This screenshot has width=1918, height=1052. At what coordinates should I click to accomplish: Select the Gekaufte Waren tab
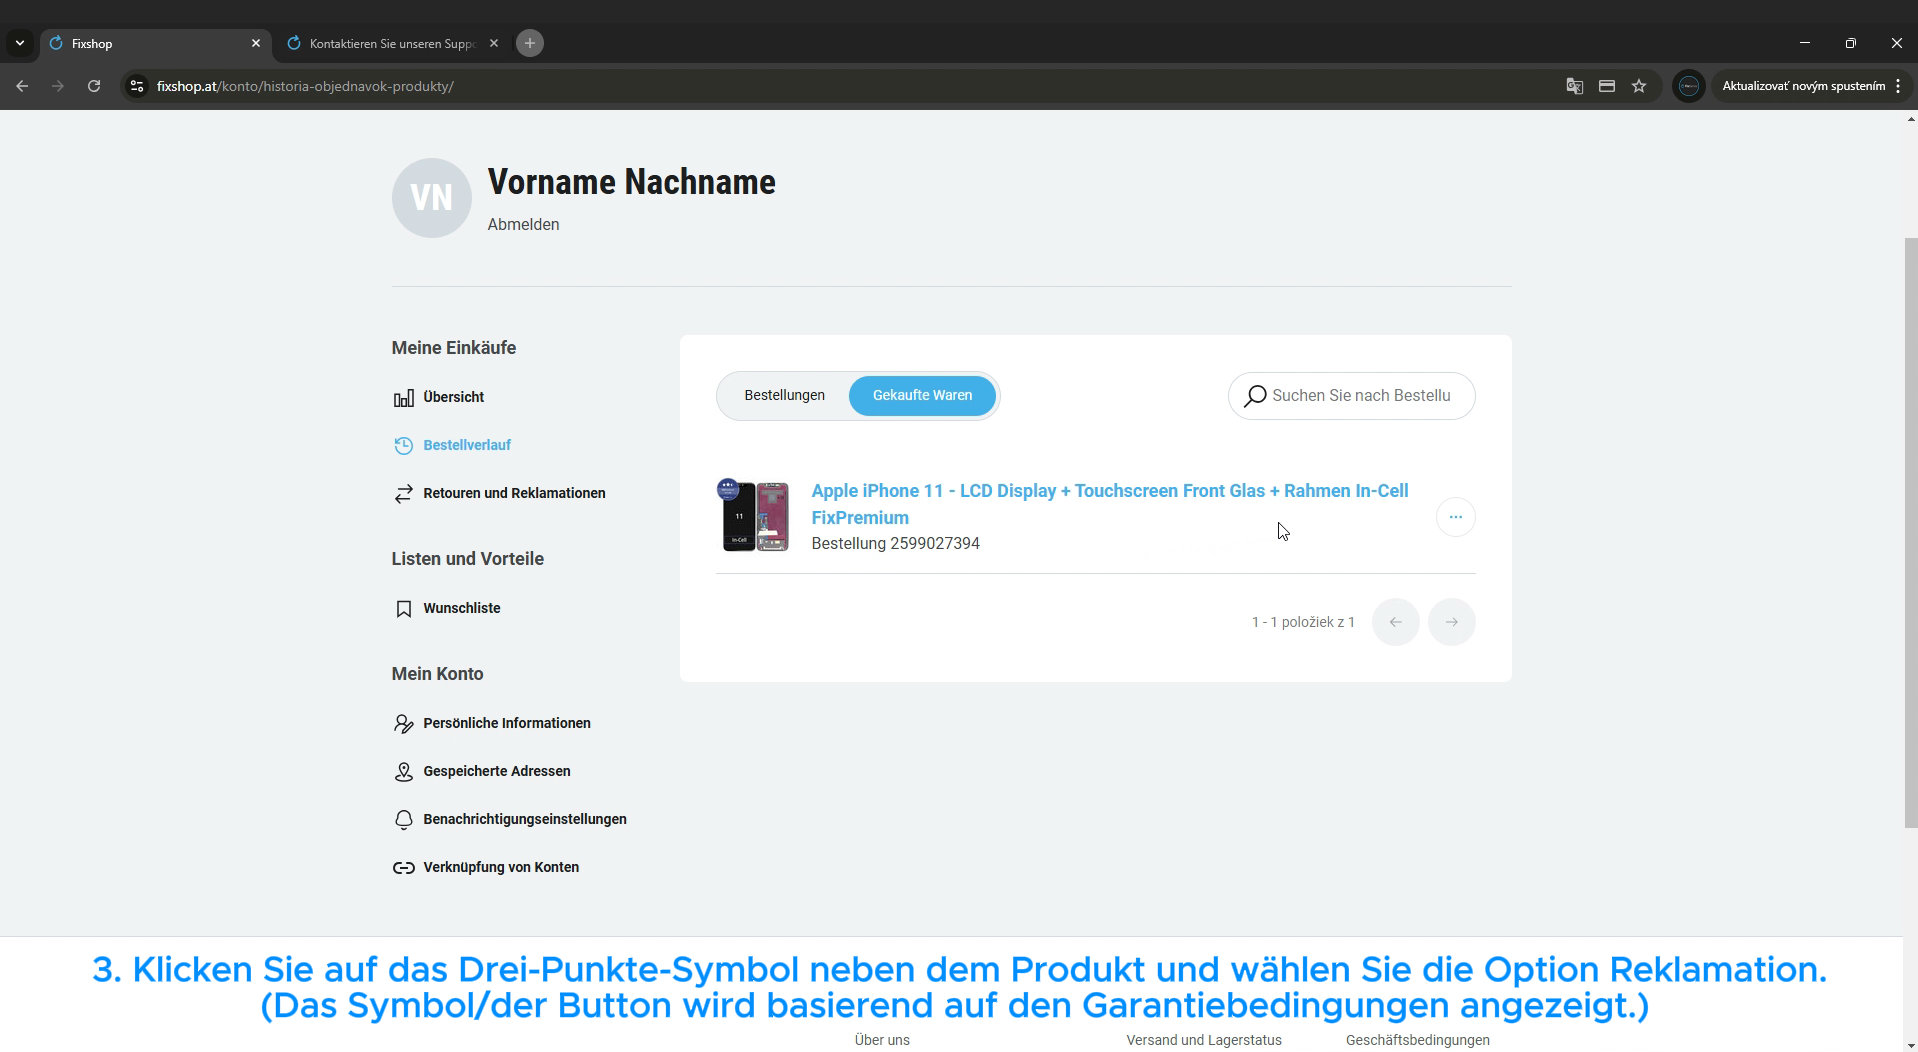[x=921, y=396]
